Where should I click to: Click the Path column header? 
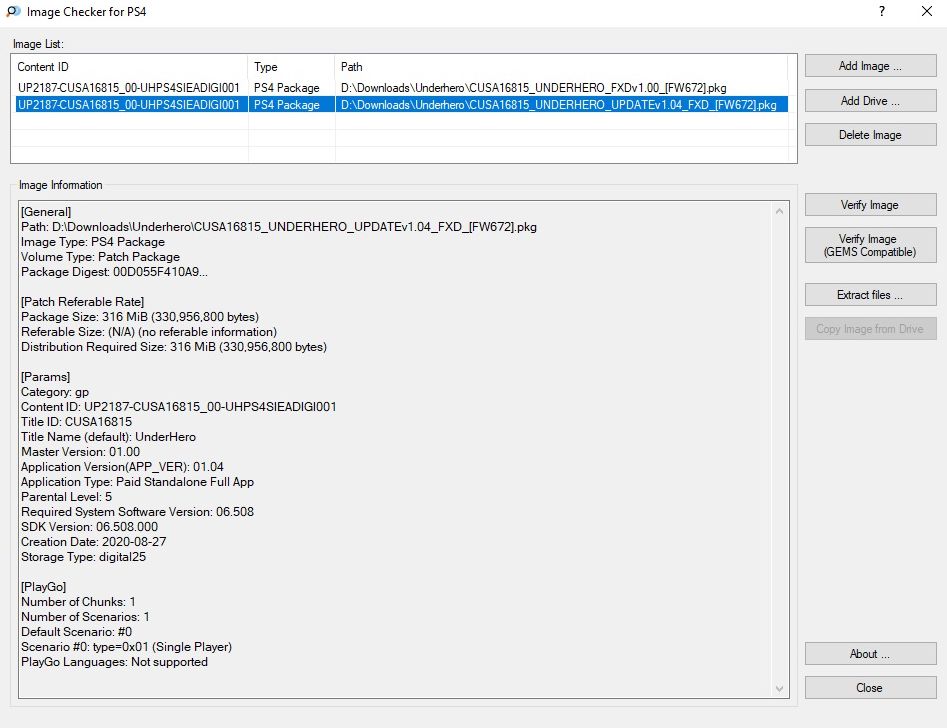(x=560, y=67)
